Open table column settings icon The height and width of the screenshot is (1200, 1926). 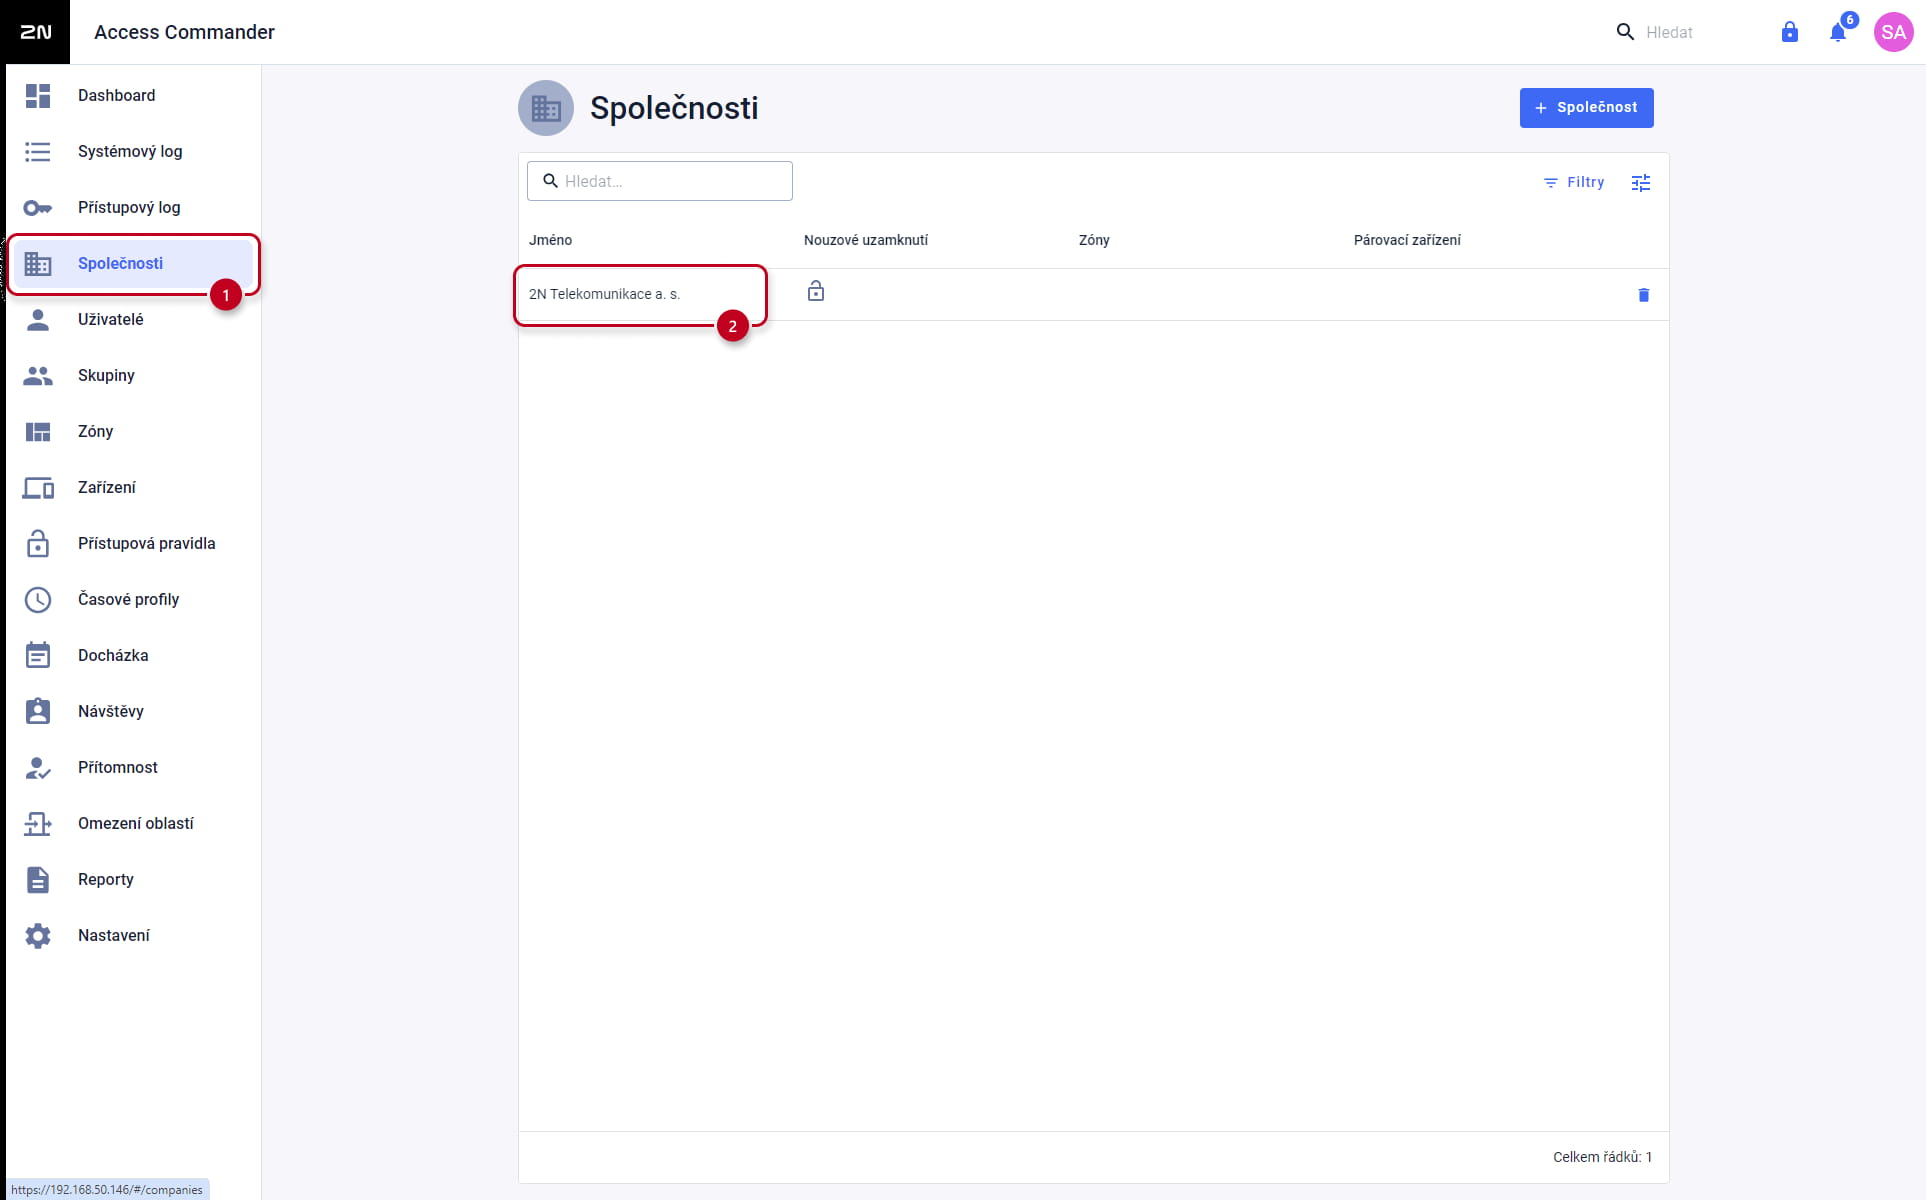(x=1641, y=183)
